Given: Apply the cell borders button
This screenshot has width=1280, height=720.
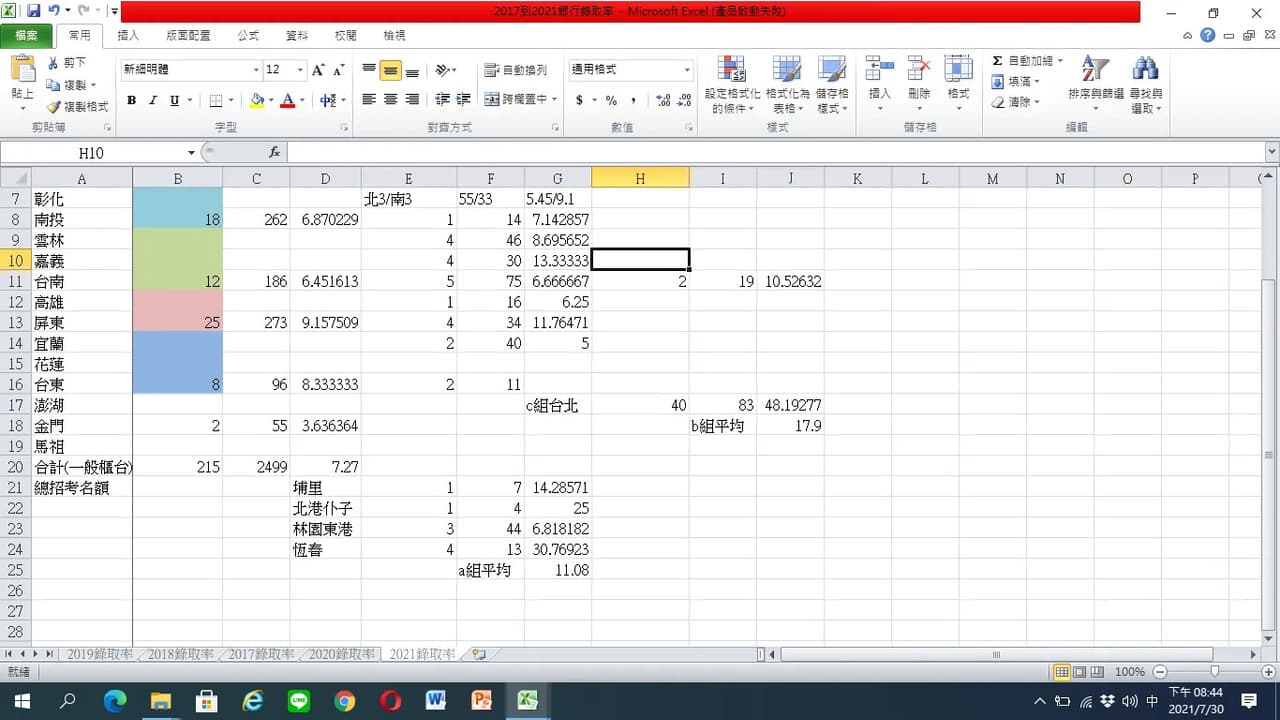Looking at the screenshot, I should point(216,100).
